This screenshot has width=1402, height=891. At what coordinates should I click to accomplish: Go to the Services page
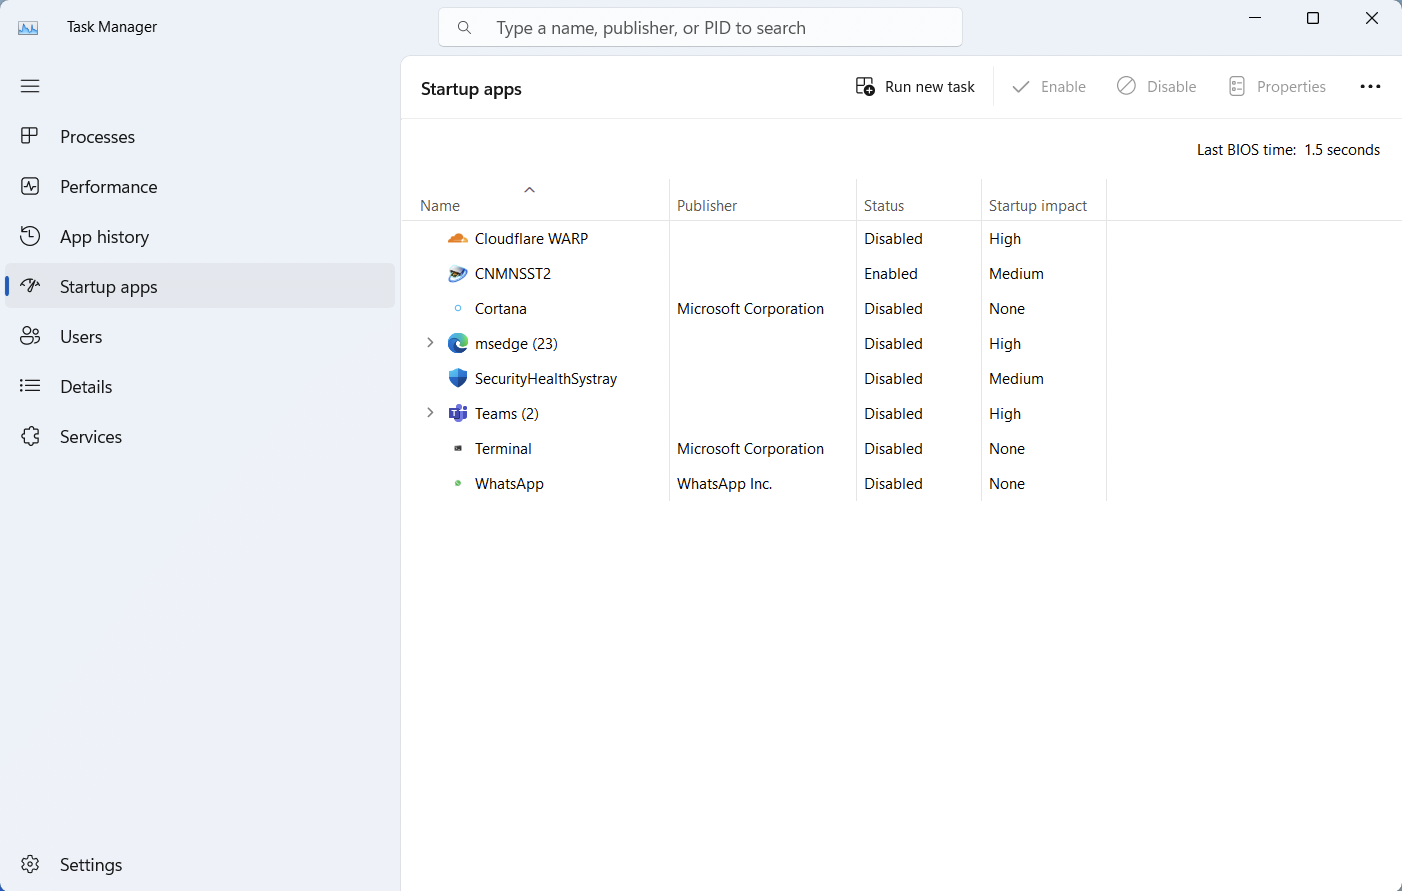[91, 437]
